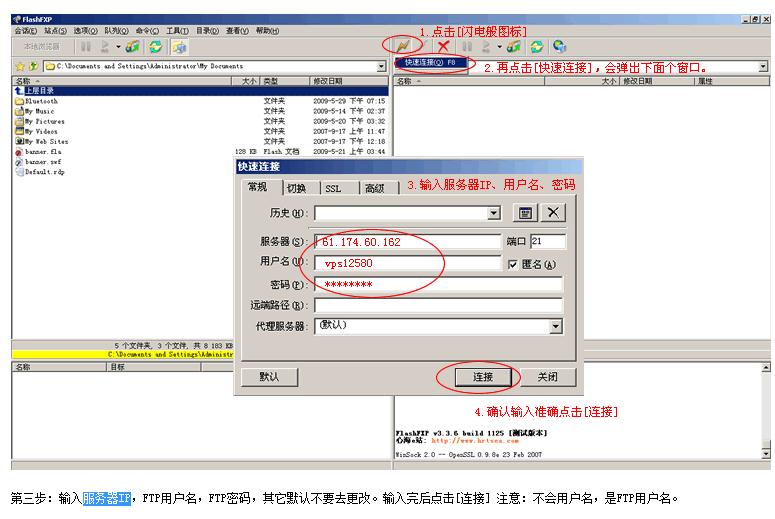Choose the 快速连接(Q) F8 menu entry
The width and height of the screenshot is (775, 519).
pyautogui.click(x=430, y=63)
